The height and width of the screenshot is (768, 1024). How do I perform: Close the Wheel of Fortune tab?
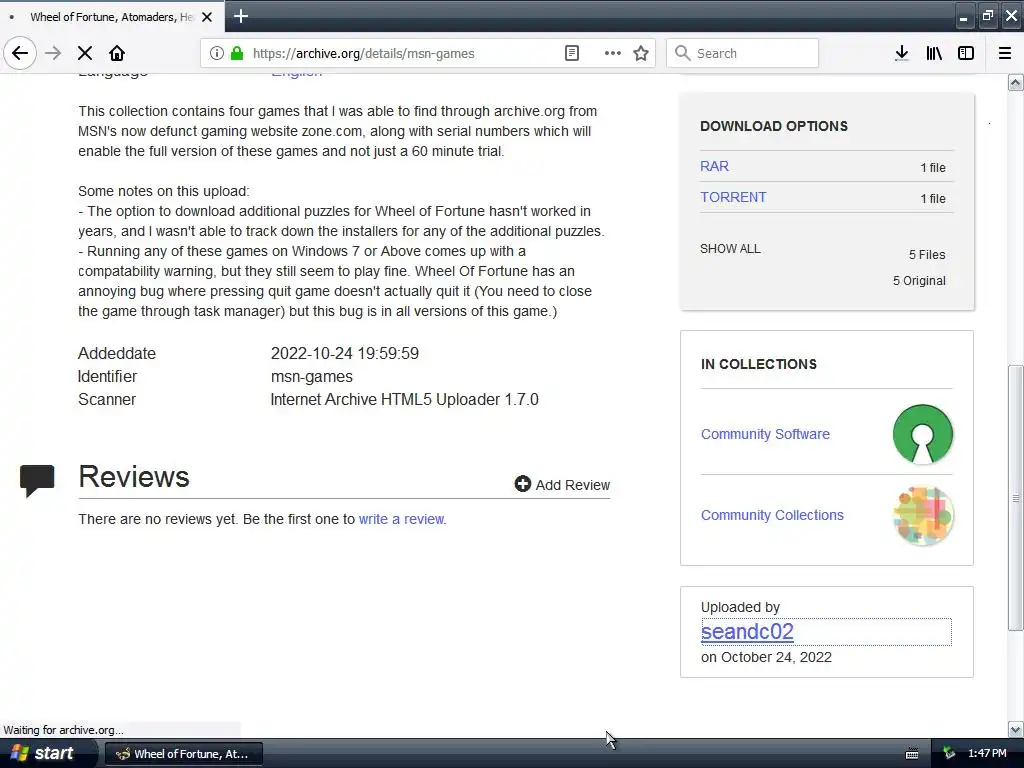tap(207, 17)
